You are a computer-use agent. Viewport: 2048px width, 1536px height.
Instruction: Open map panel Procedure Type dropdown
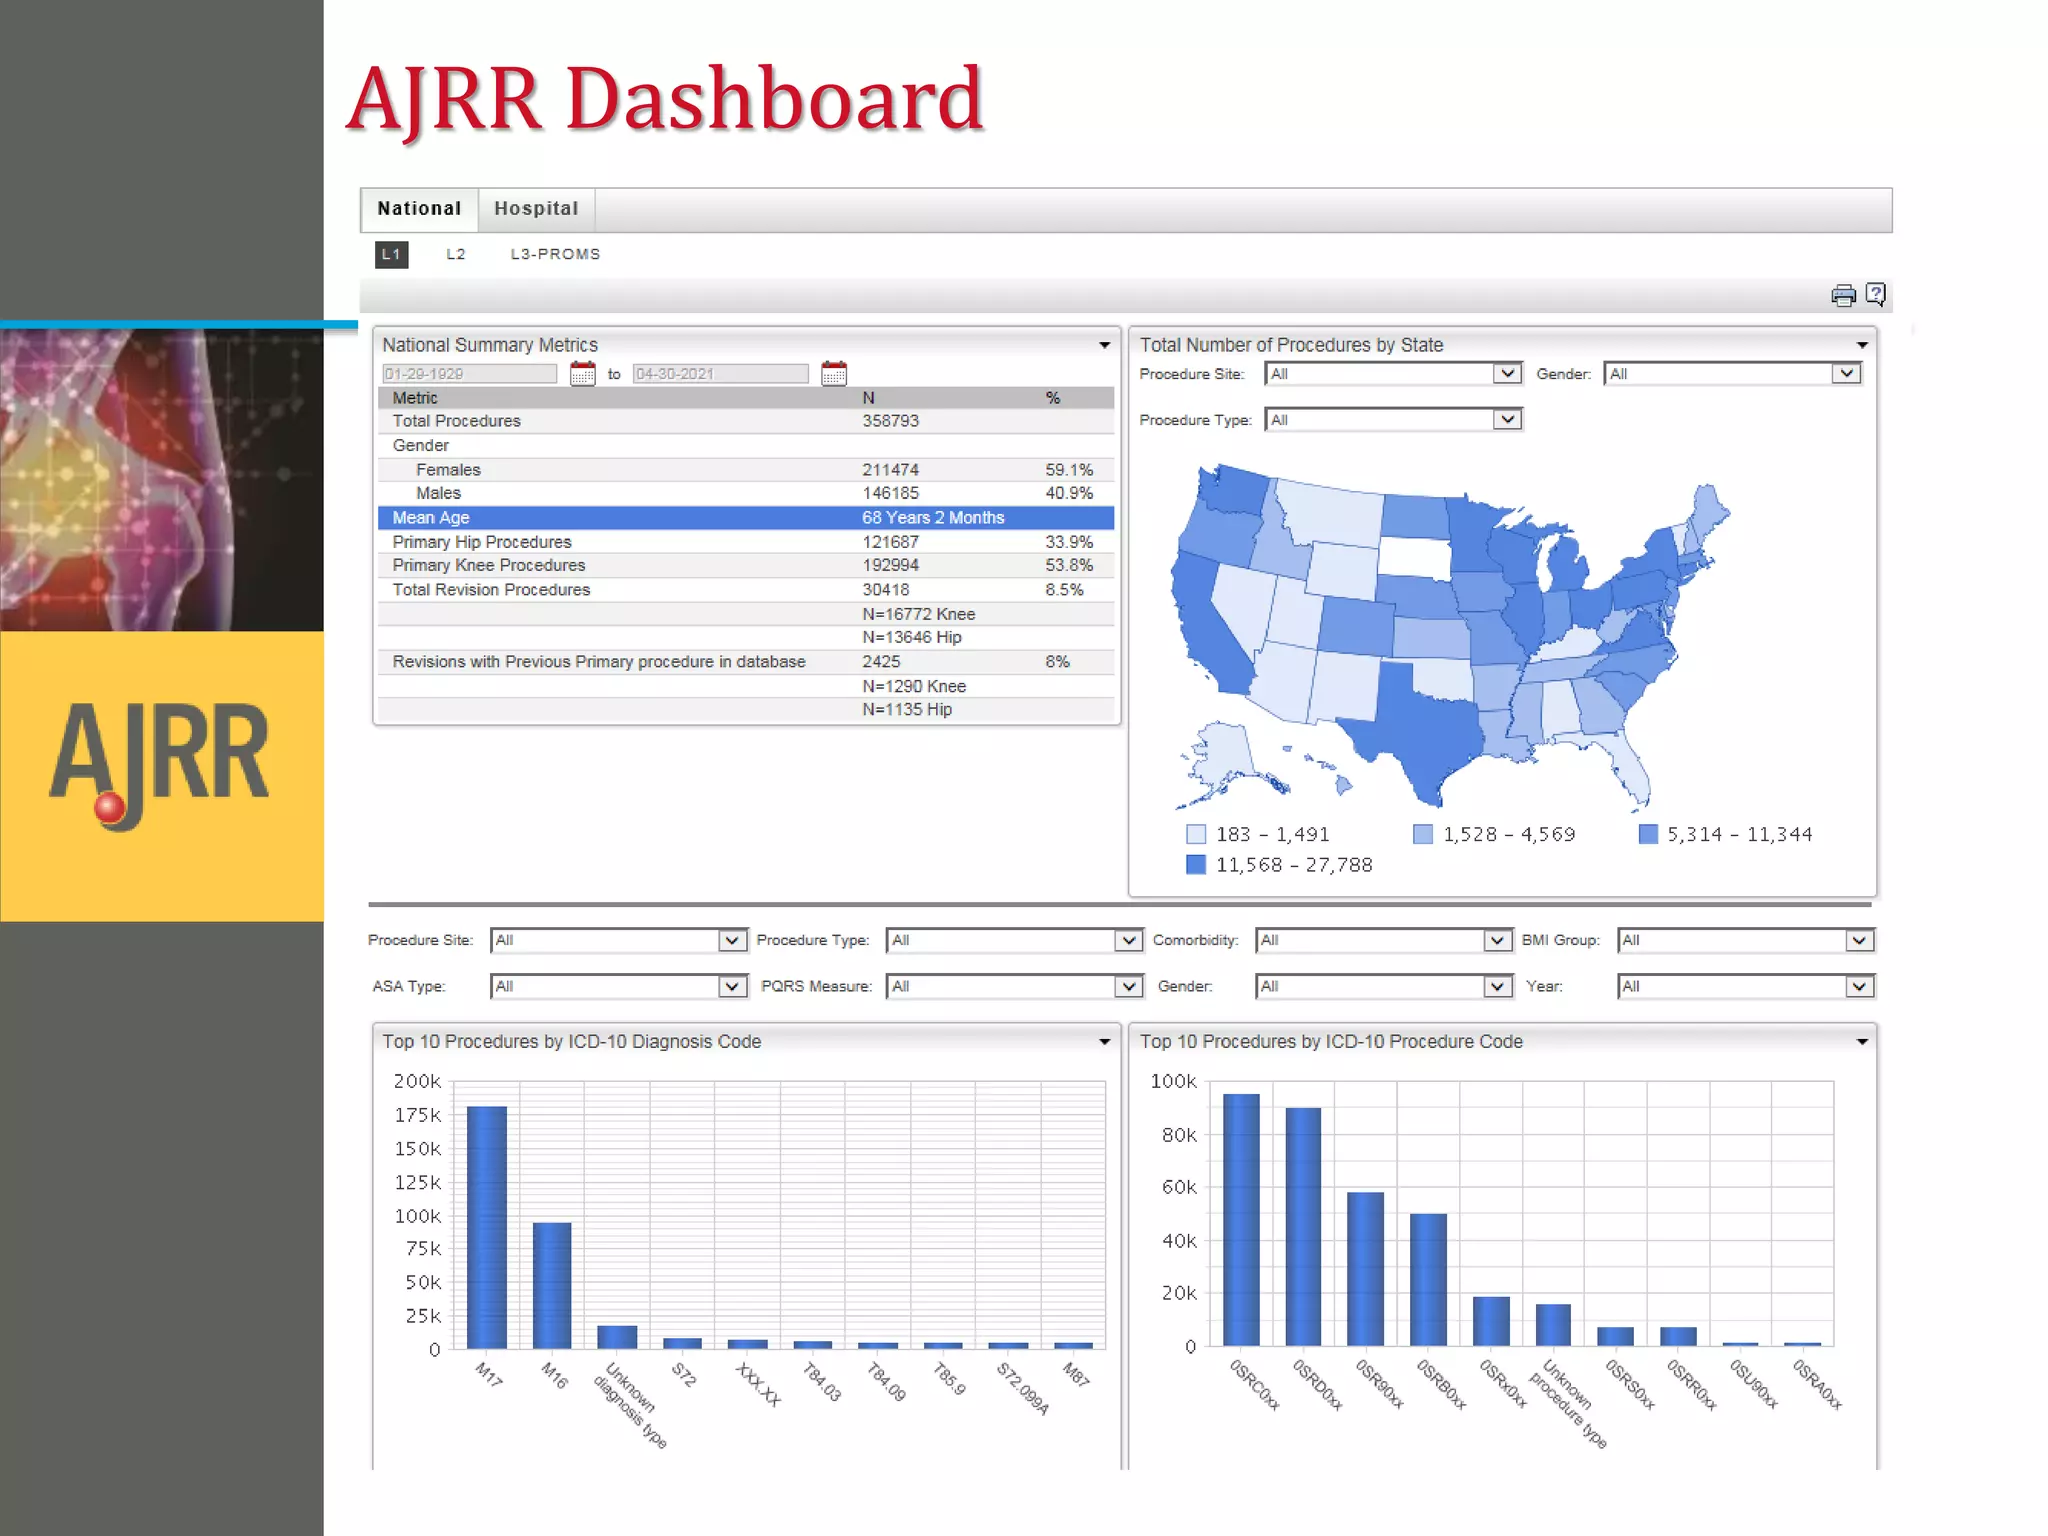(1393, 420)
